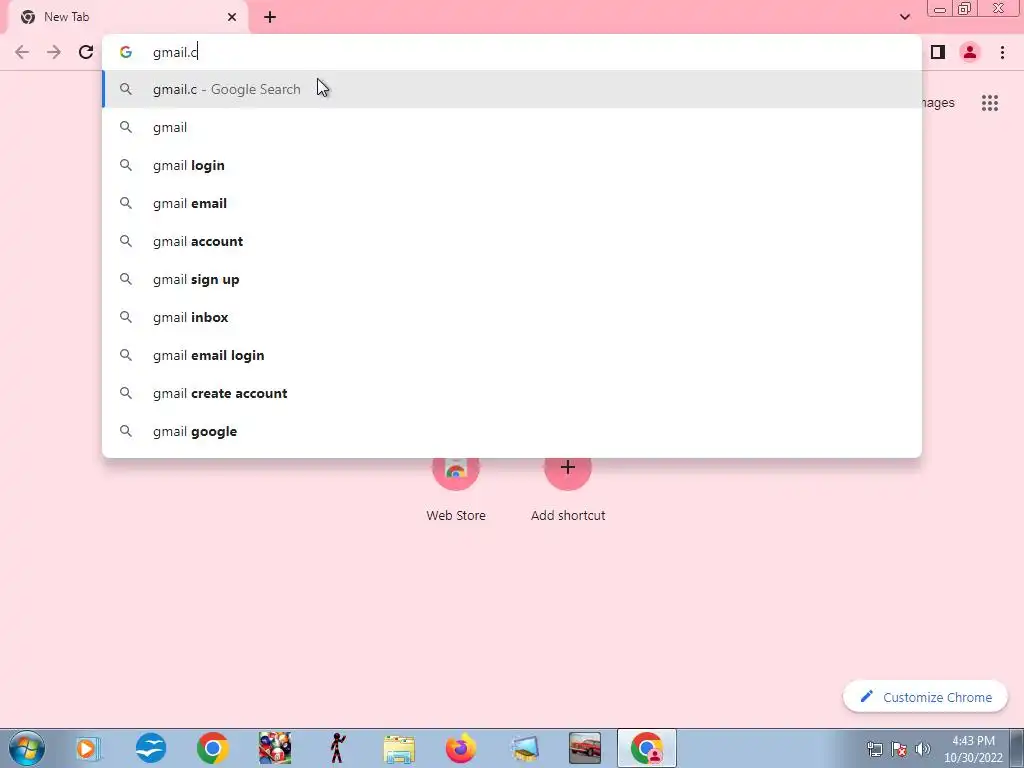
Task: Click the forward navigation arrow
Action: pyautogui.click(x=54, y=52)
